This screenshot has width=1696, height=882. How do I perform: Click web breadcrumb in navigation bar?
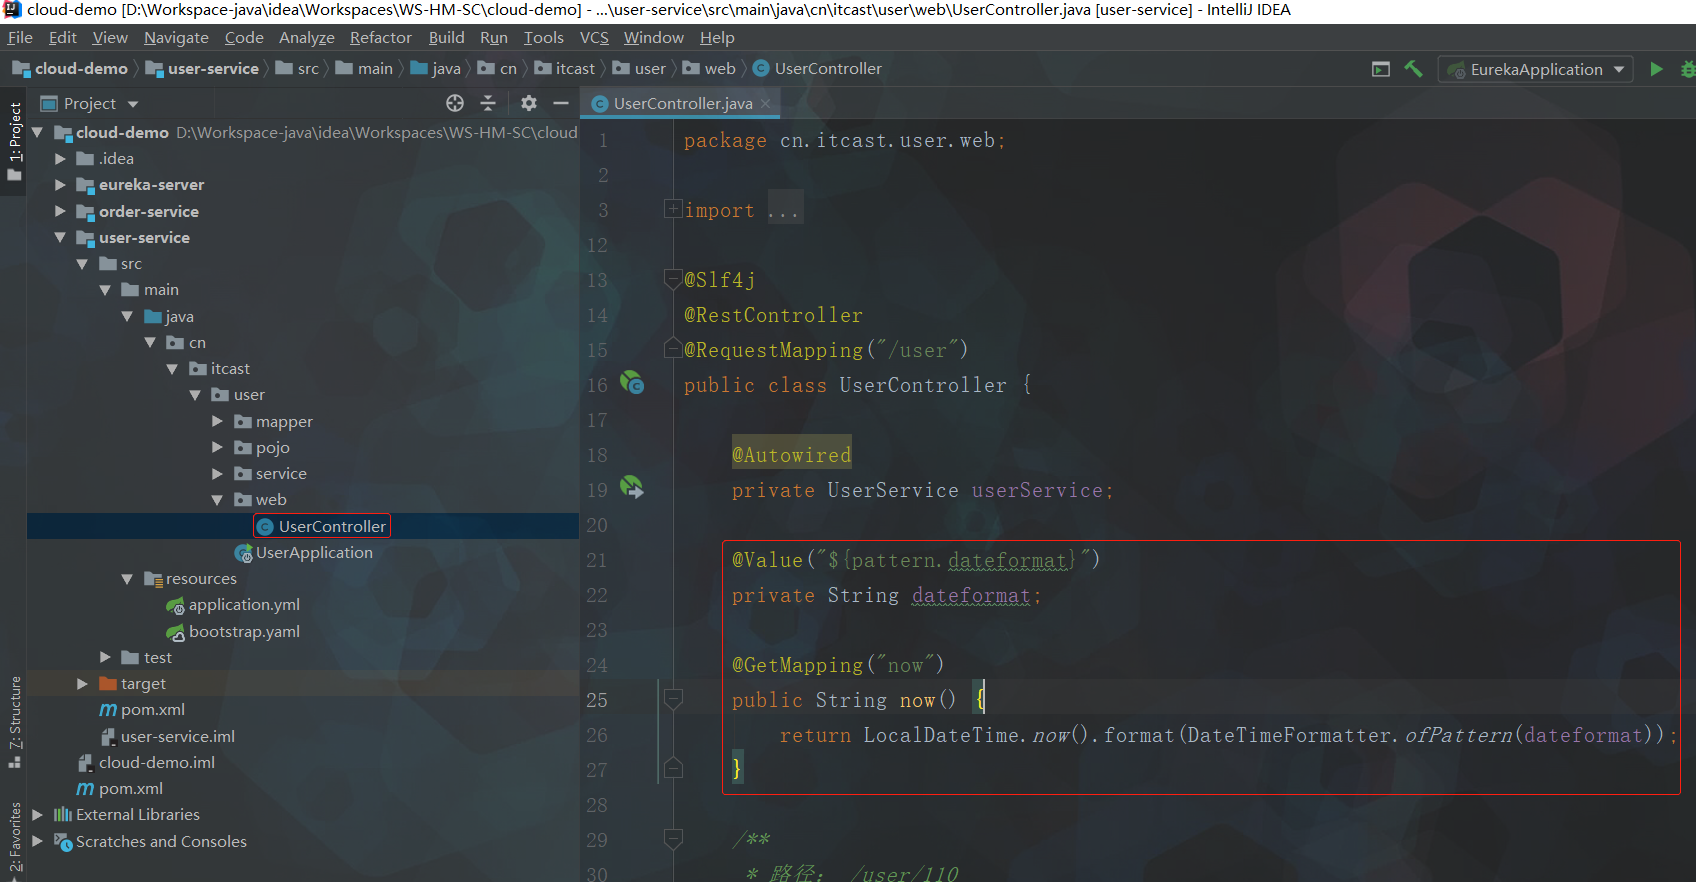709,68
